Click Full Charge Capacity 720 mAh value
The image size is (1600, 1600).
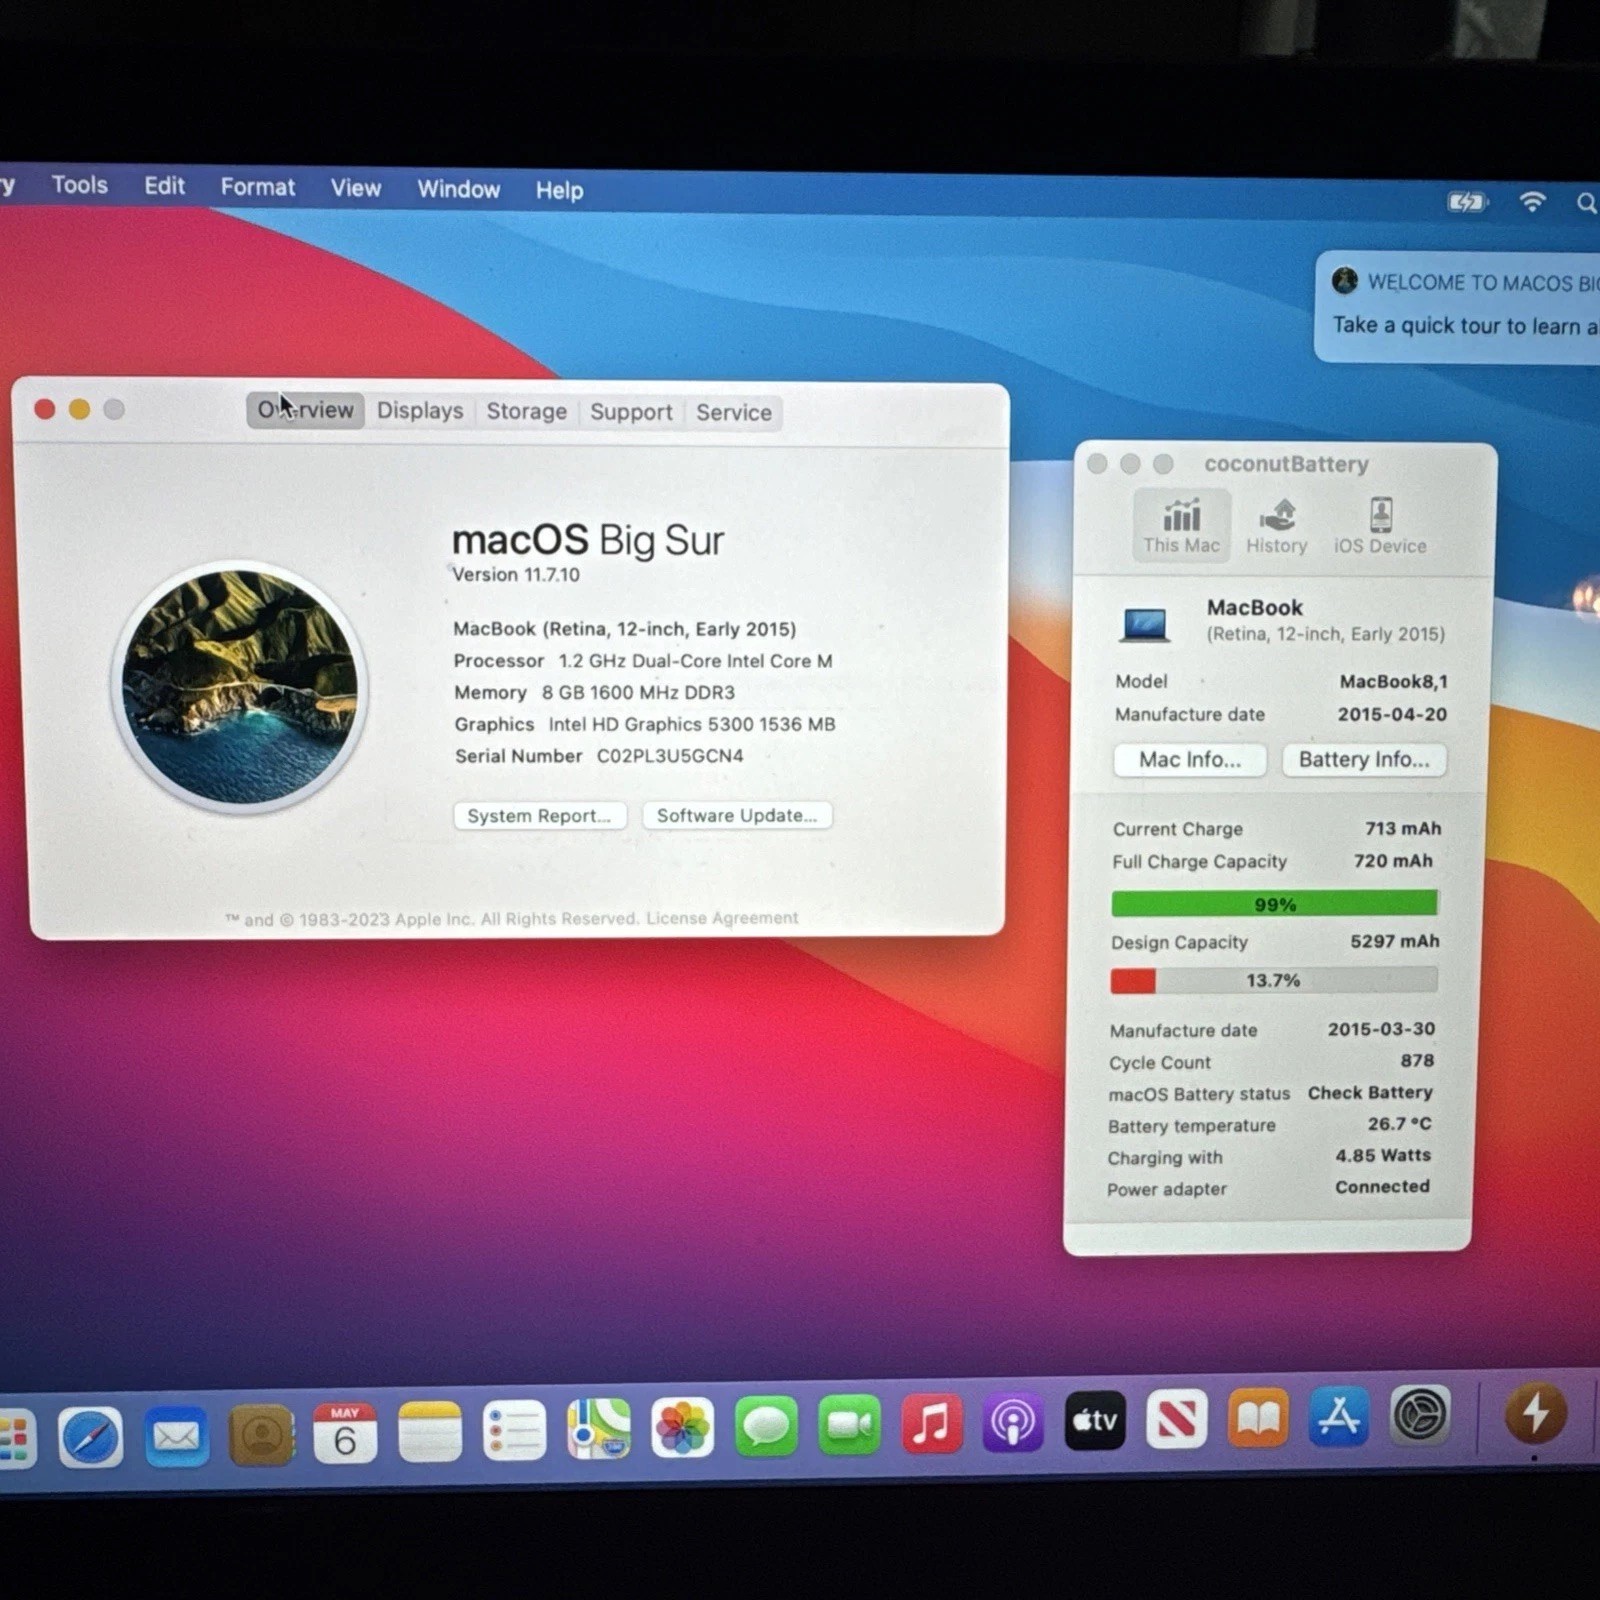(x=1393, y=861)
